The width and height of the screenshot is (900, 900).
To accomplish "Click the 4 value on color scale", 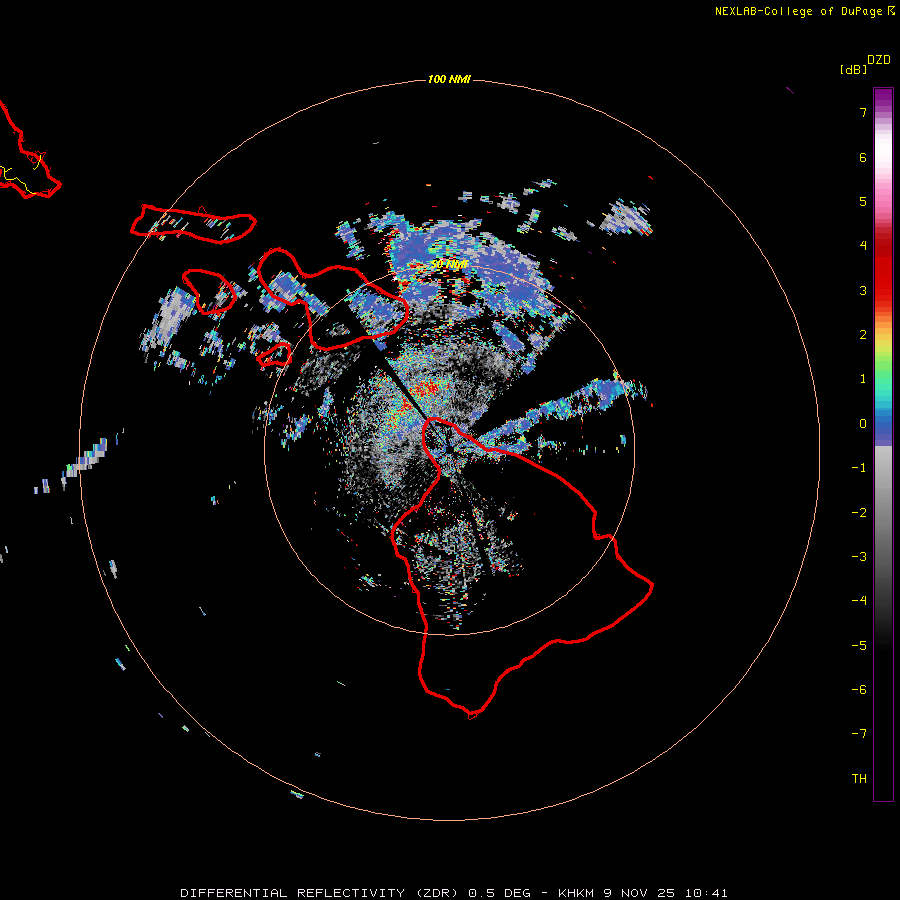I will (863, 246).
